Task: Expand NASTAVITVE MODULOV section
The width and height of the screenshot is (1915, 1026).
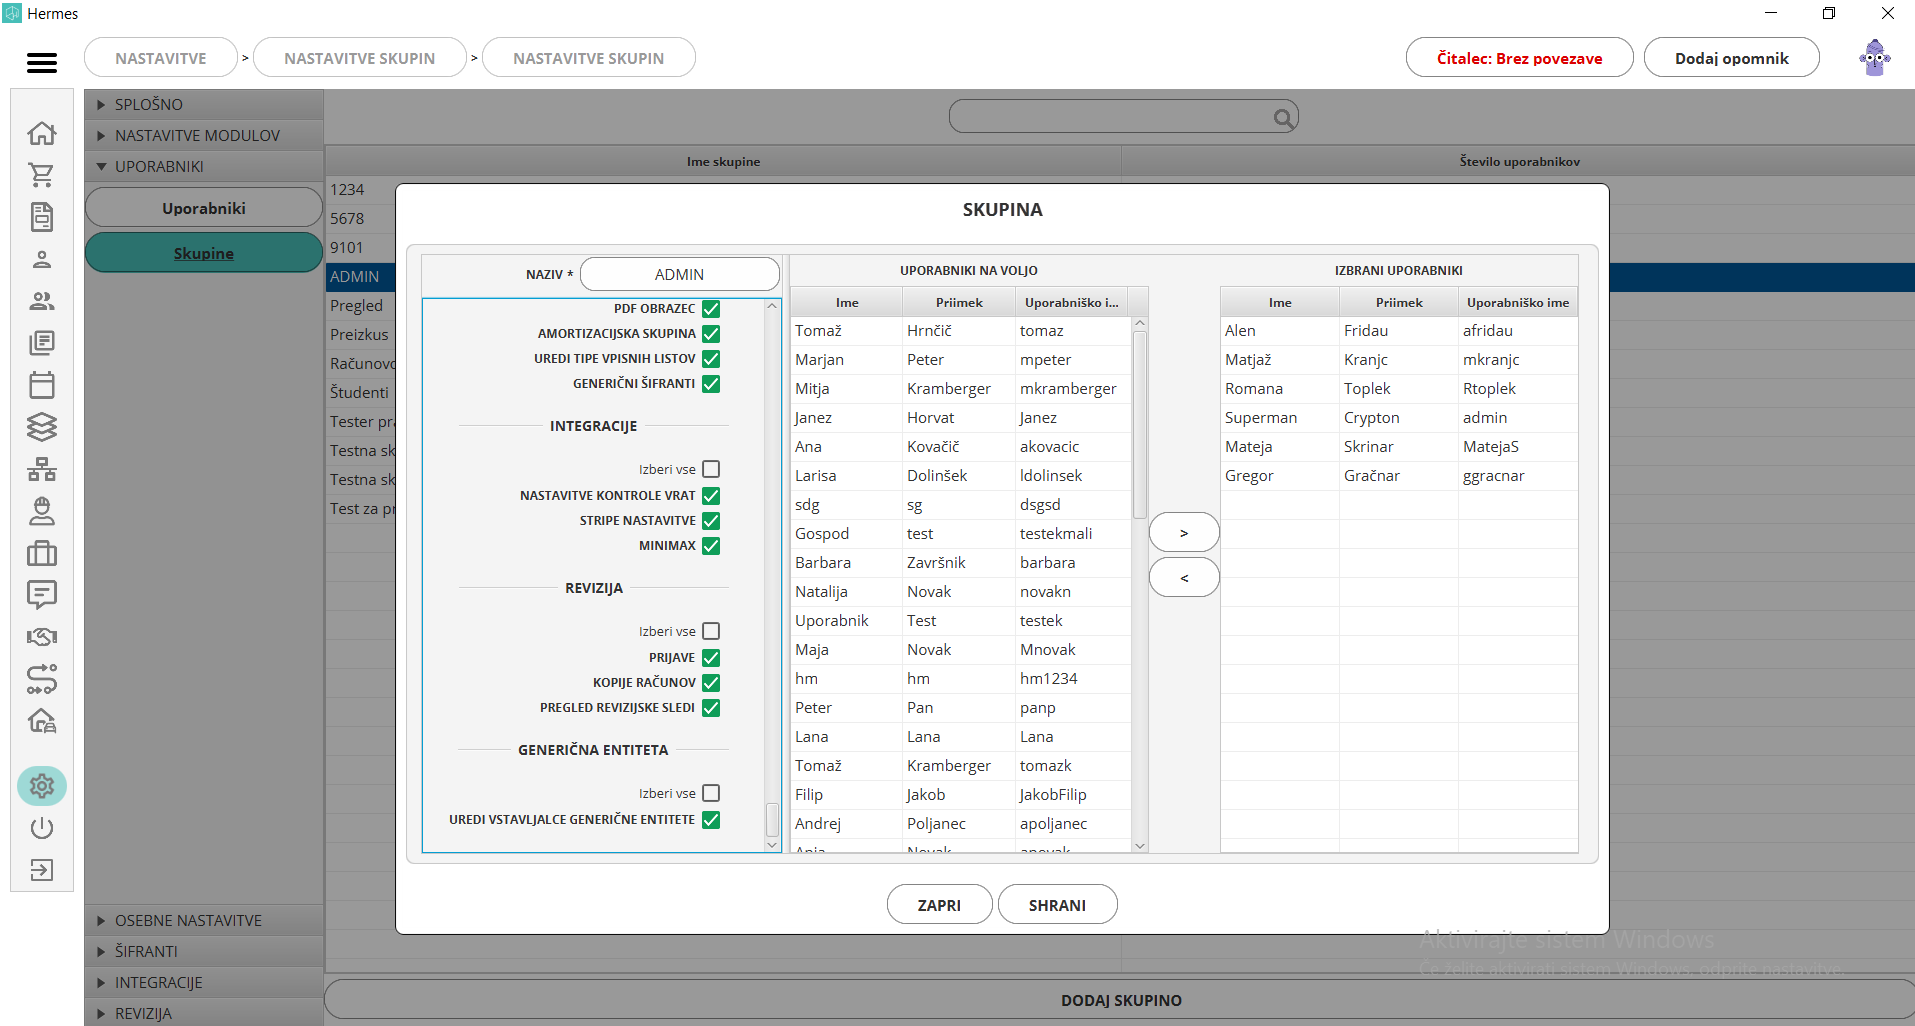Action: [204, 135]
